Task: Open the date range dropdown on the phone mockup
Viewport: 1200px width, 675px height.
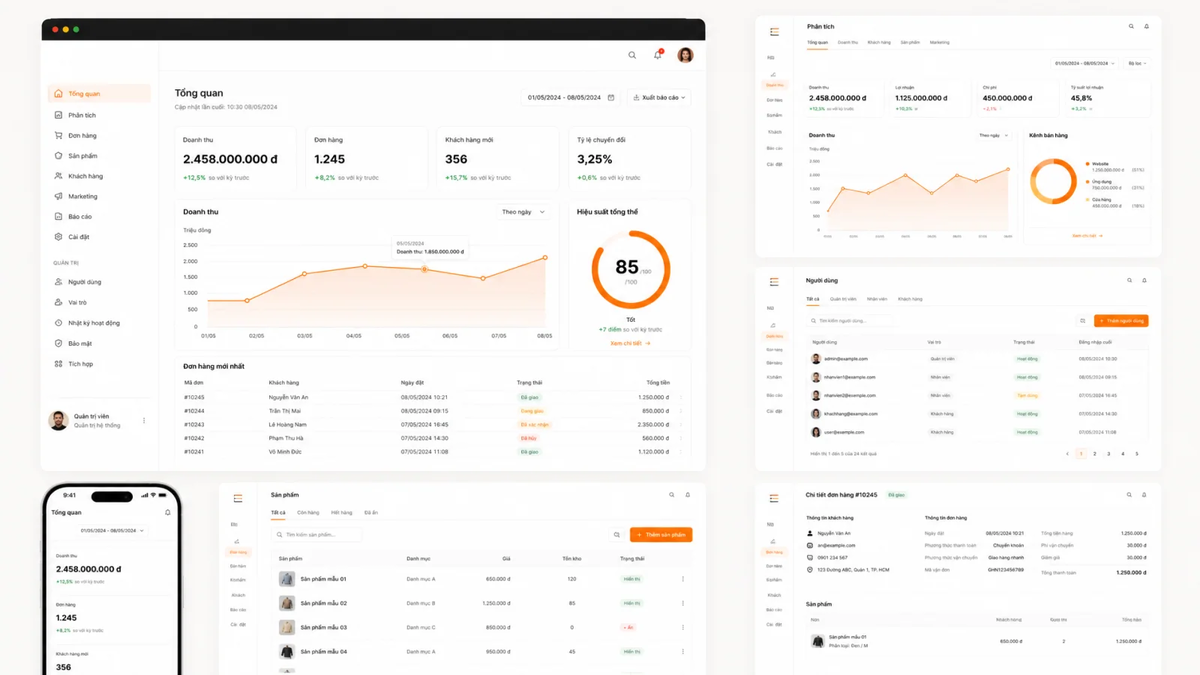Action: coord(112,531)
